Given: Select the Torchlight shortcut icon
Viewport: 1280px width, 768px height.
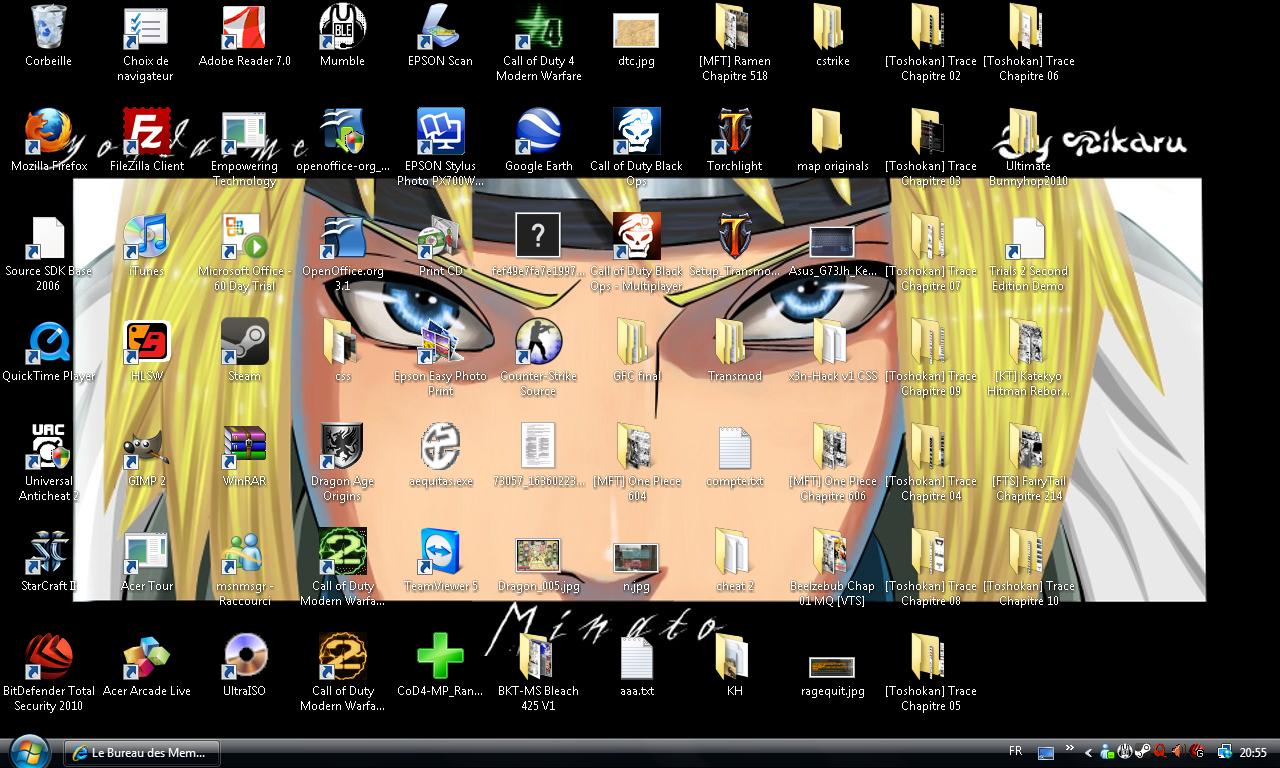Looking at the screenshot, I should coord(734,132).
